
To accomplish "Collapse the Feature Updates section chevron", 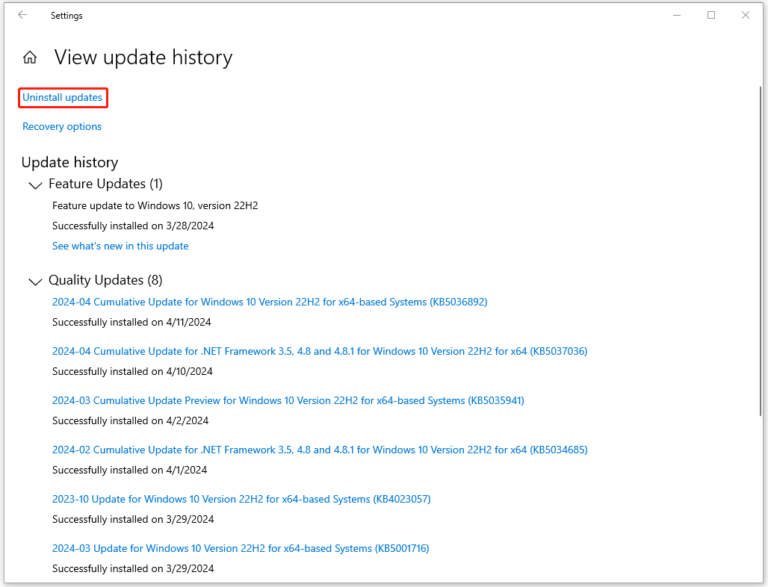I will tap(36, 185).
